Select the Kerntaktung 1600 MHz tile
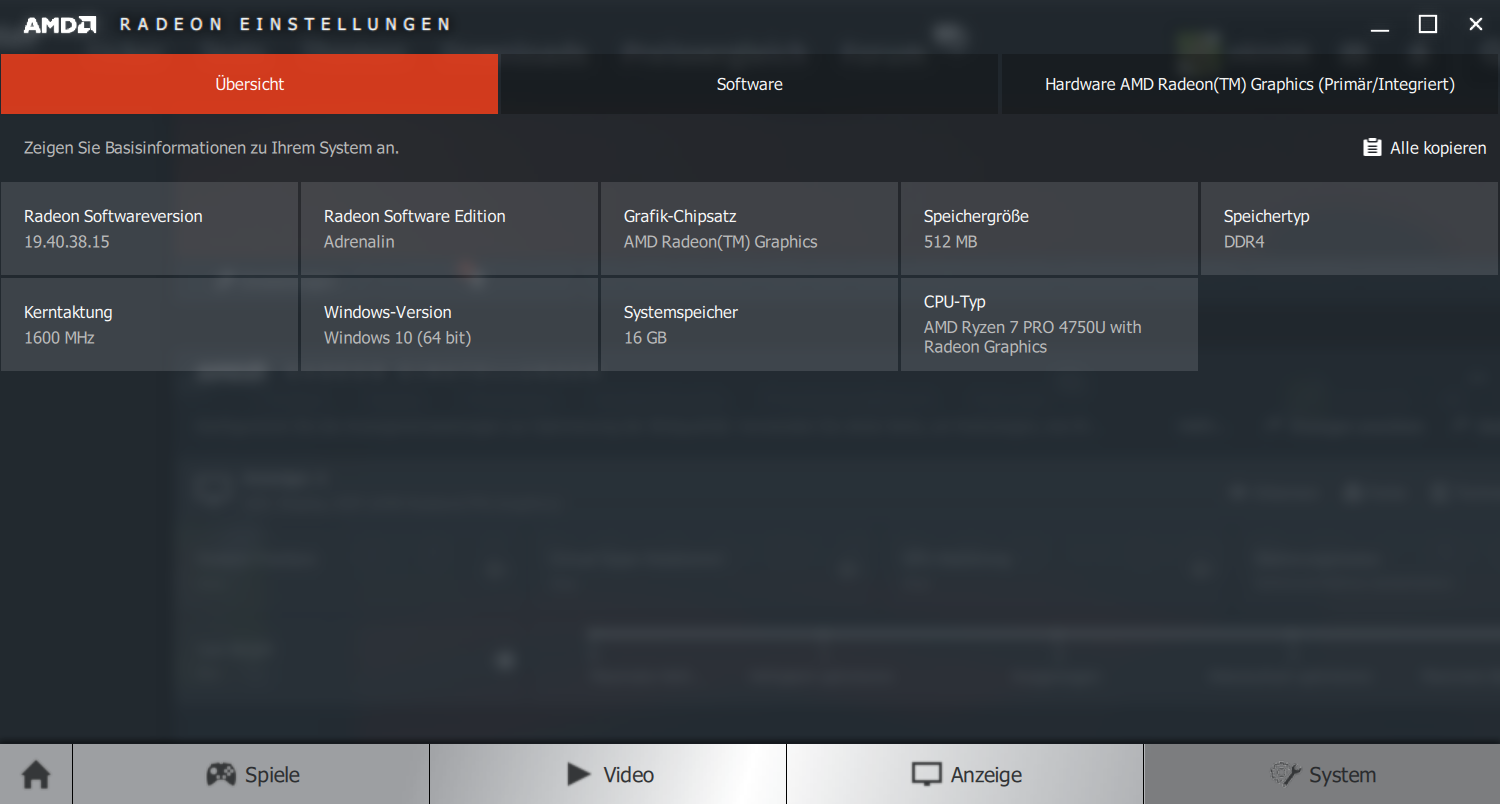 coord(149,324)
